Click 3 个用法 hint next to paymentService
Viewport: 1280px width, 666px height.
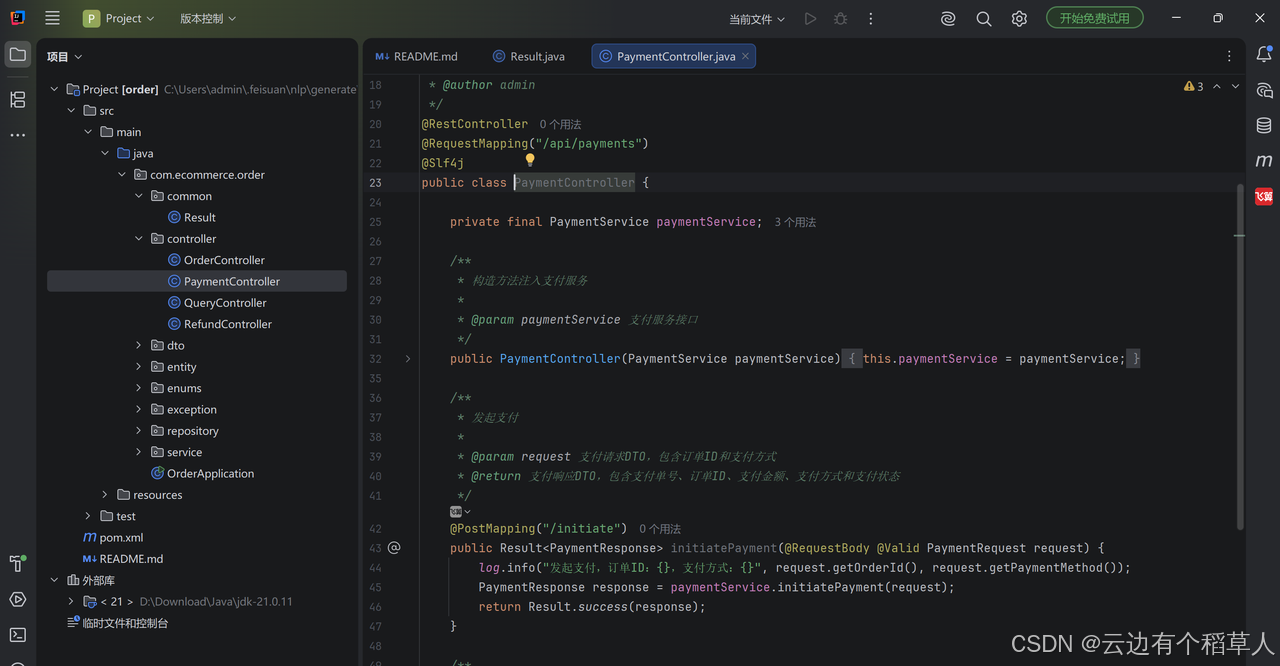795,222
